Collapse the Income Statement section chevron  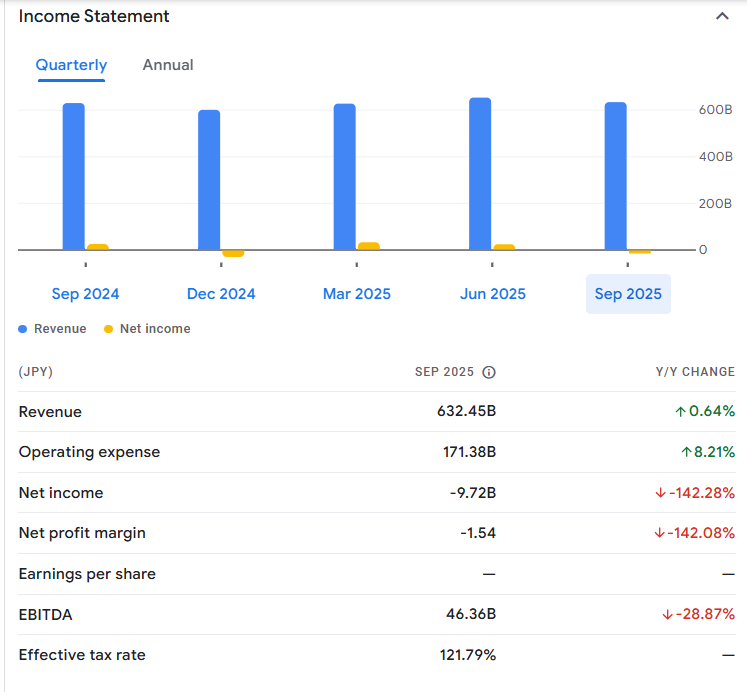(722, 17)
